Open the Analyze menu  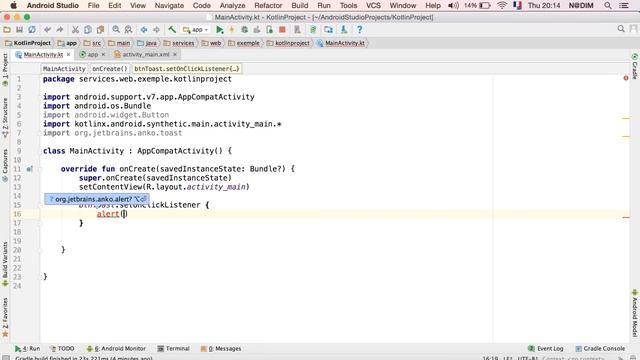pos(232,5)
